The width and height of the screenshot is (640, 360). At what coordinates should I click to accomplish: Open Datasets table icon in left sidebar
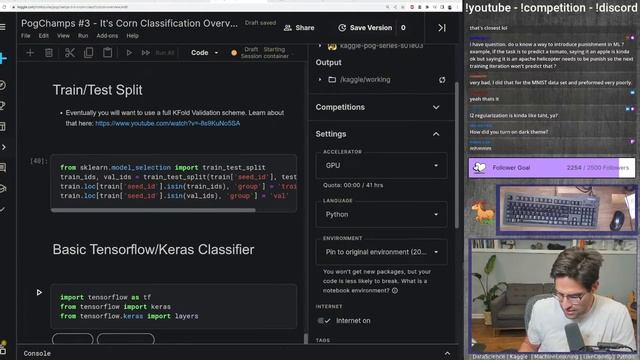point(2,127)
